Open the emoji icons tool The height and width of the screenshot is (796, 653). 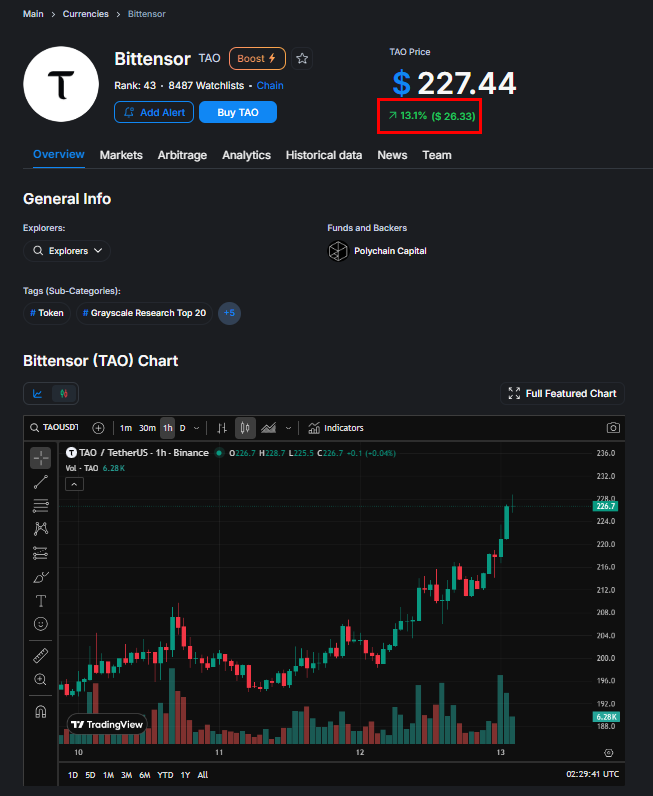[x=41, y=624]
